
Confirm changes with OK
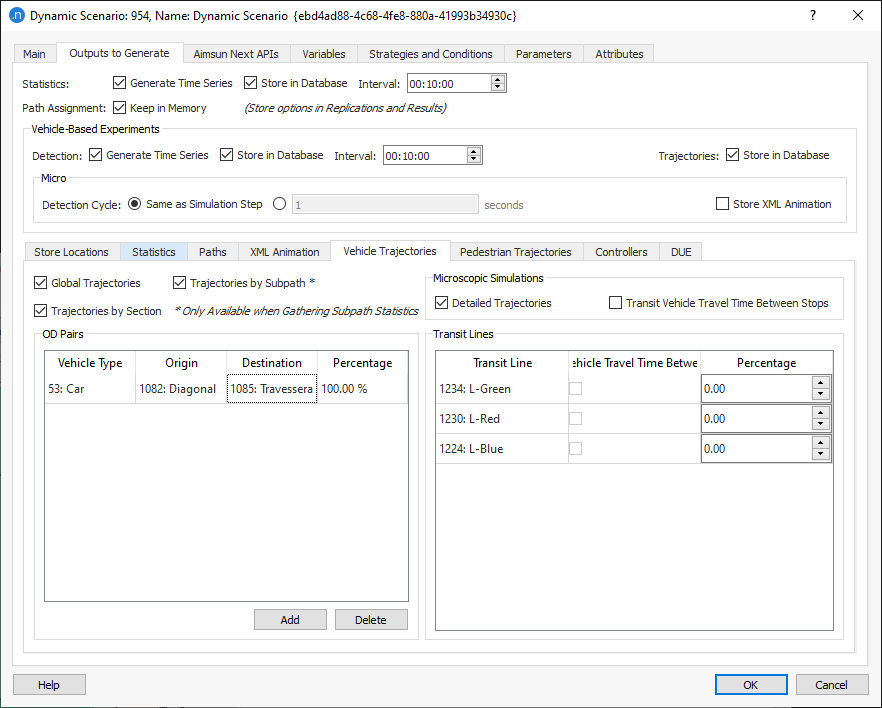click(x=750, y=684)
